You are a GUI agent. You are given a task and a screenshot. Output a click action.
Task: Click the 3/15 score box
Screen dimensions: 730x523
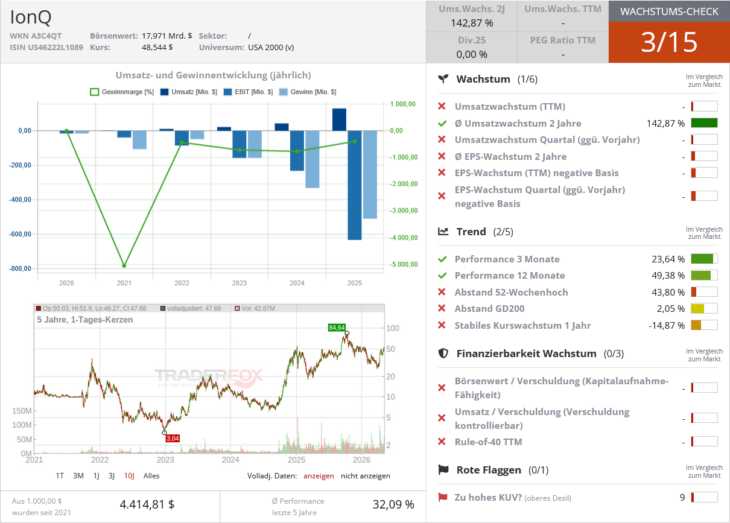[669, 42]
